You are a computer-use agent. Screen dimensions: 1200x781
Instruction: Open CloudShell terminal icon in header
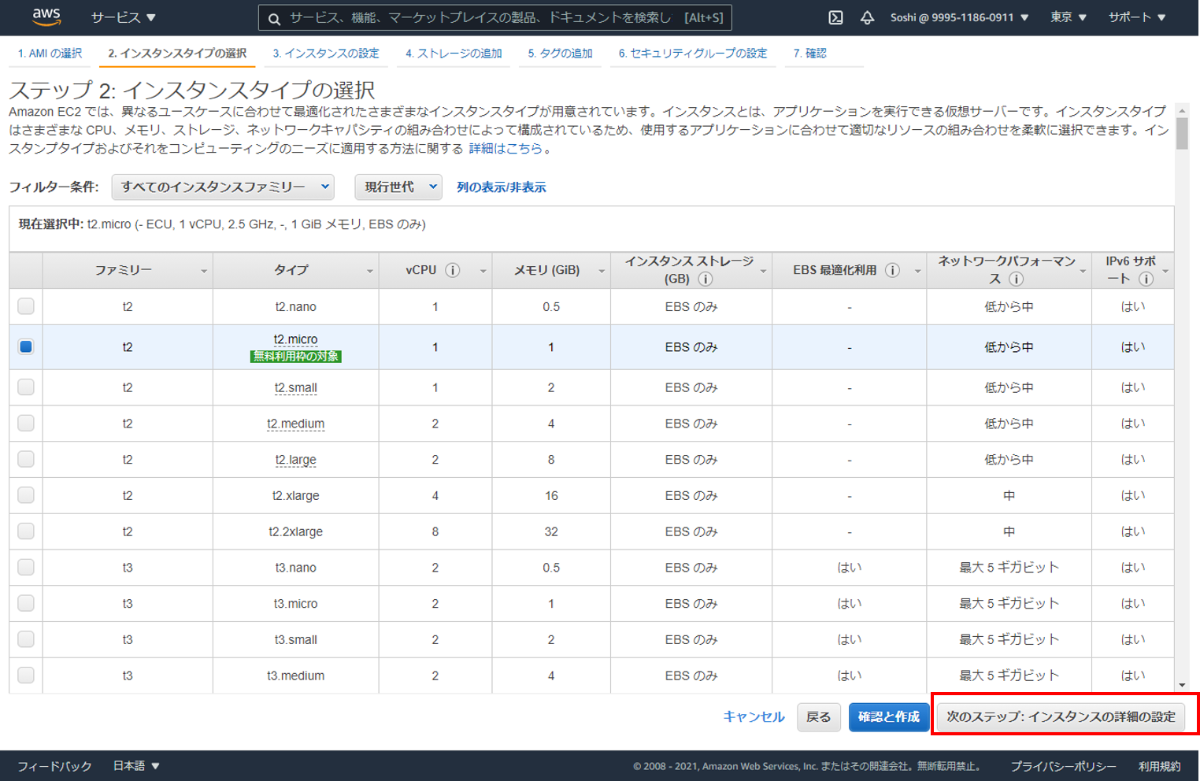point(836,17)
